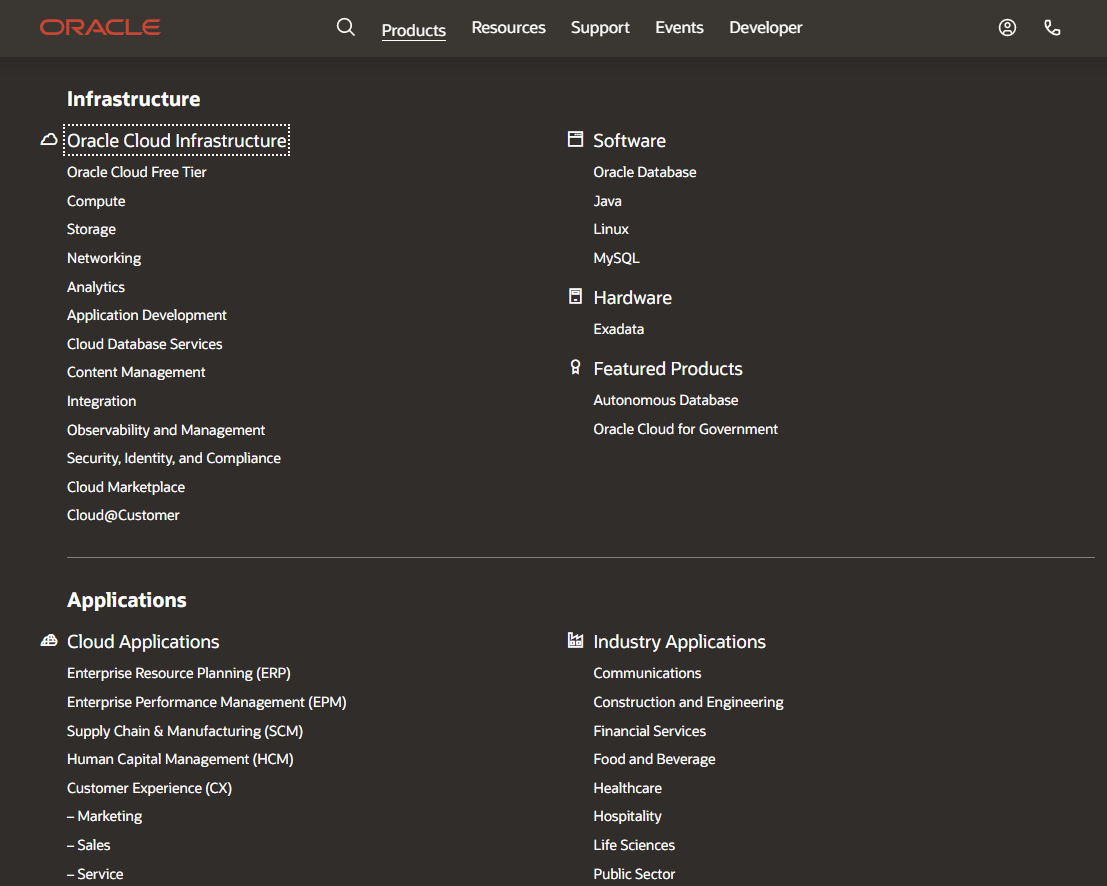The width and height of the screenshot is (1107, 886).
Task: Click the cloud icon beside Oracle Cloud Infrastructure
Action: [x=49, y=139]
